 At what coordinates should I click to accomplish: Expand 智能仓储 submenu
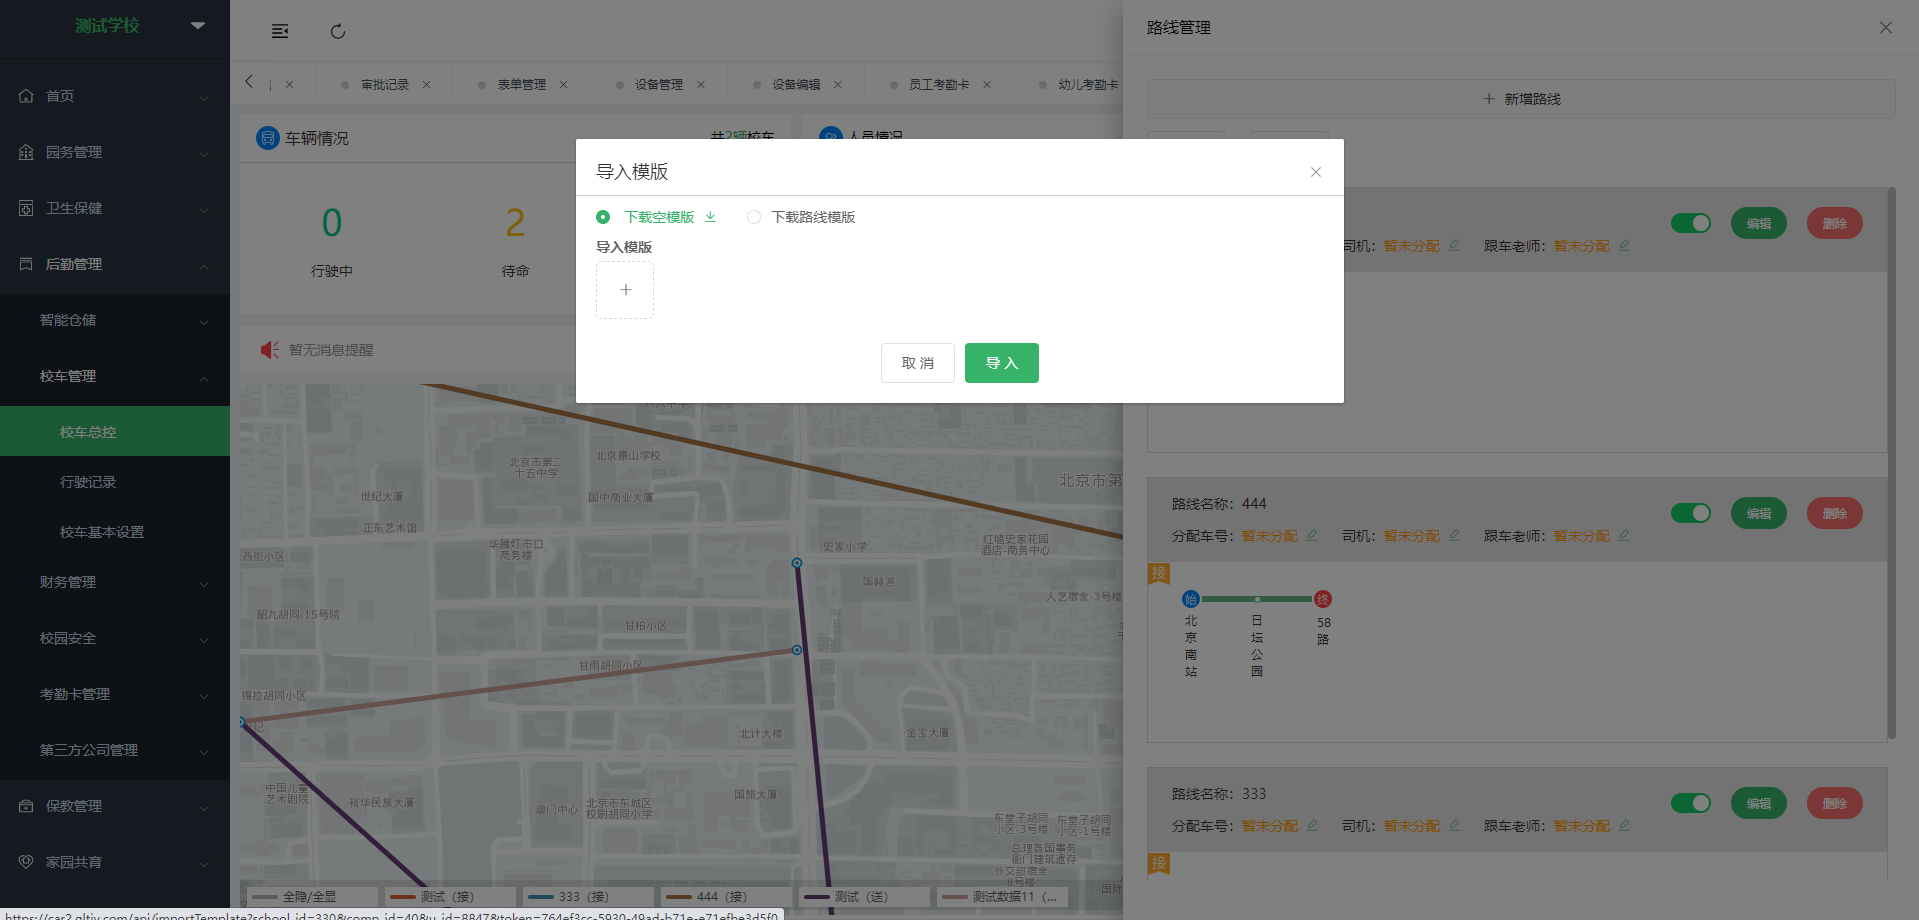tap(115, 320)
